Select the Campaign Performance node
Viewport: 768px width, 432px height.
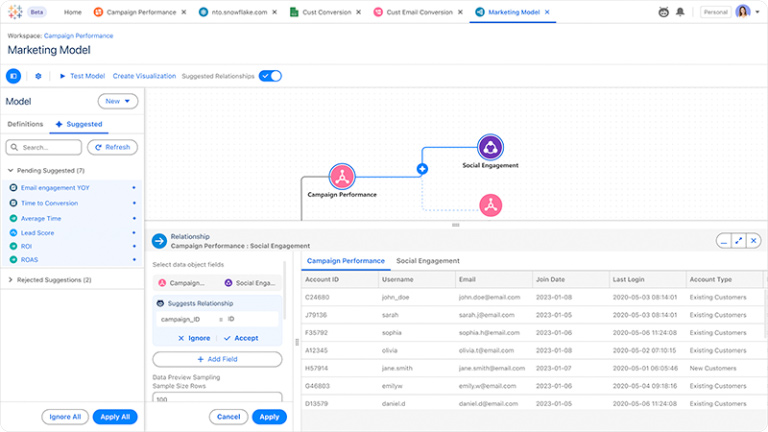point(342,176)
